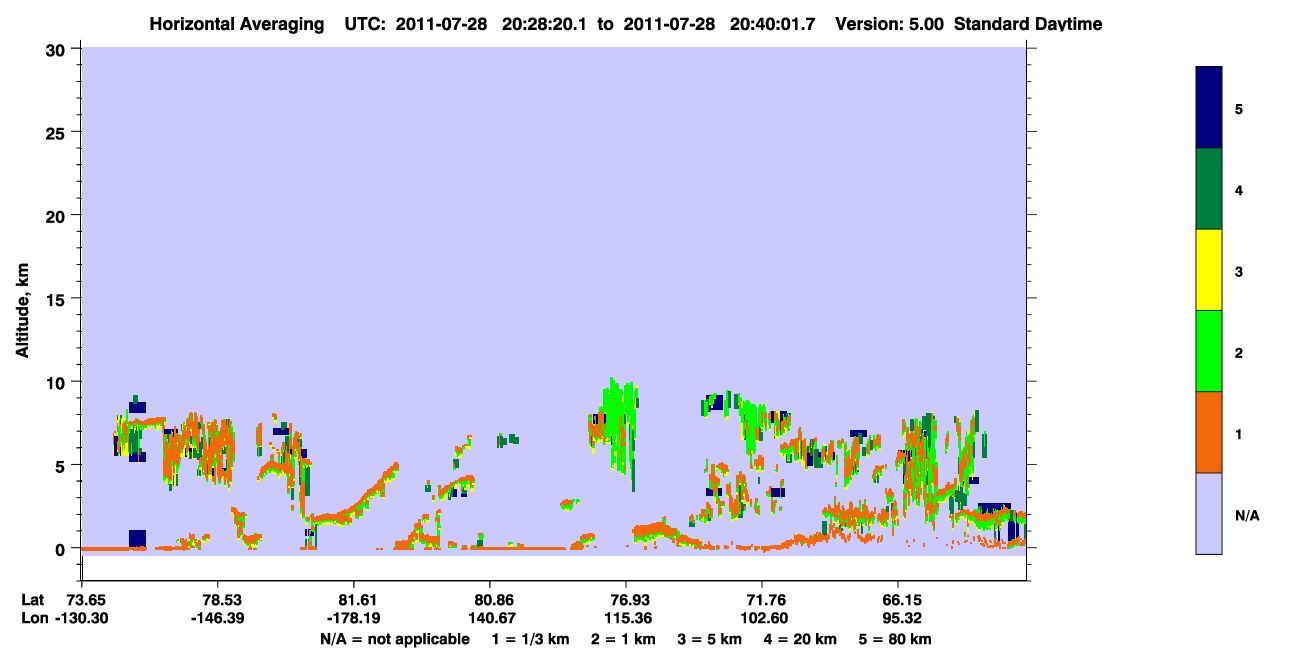Click the longitude value -130.30

pyautogui.click(x=82, y=618)
